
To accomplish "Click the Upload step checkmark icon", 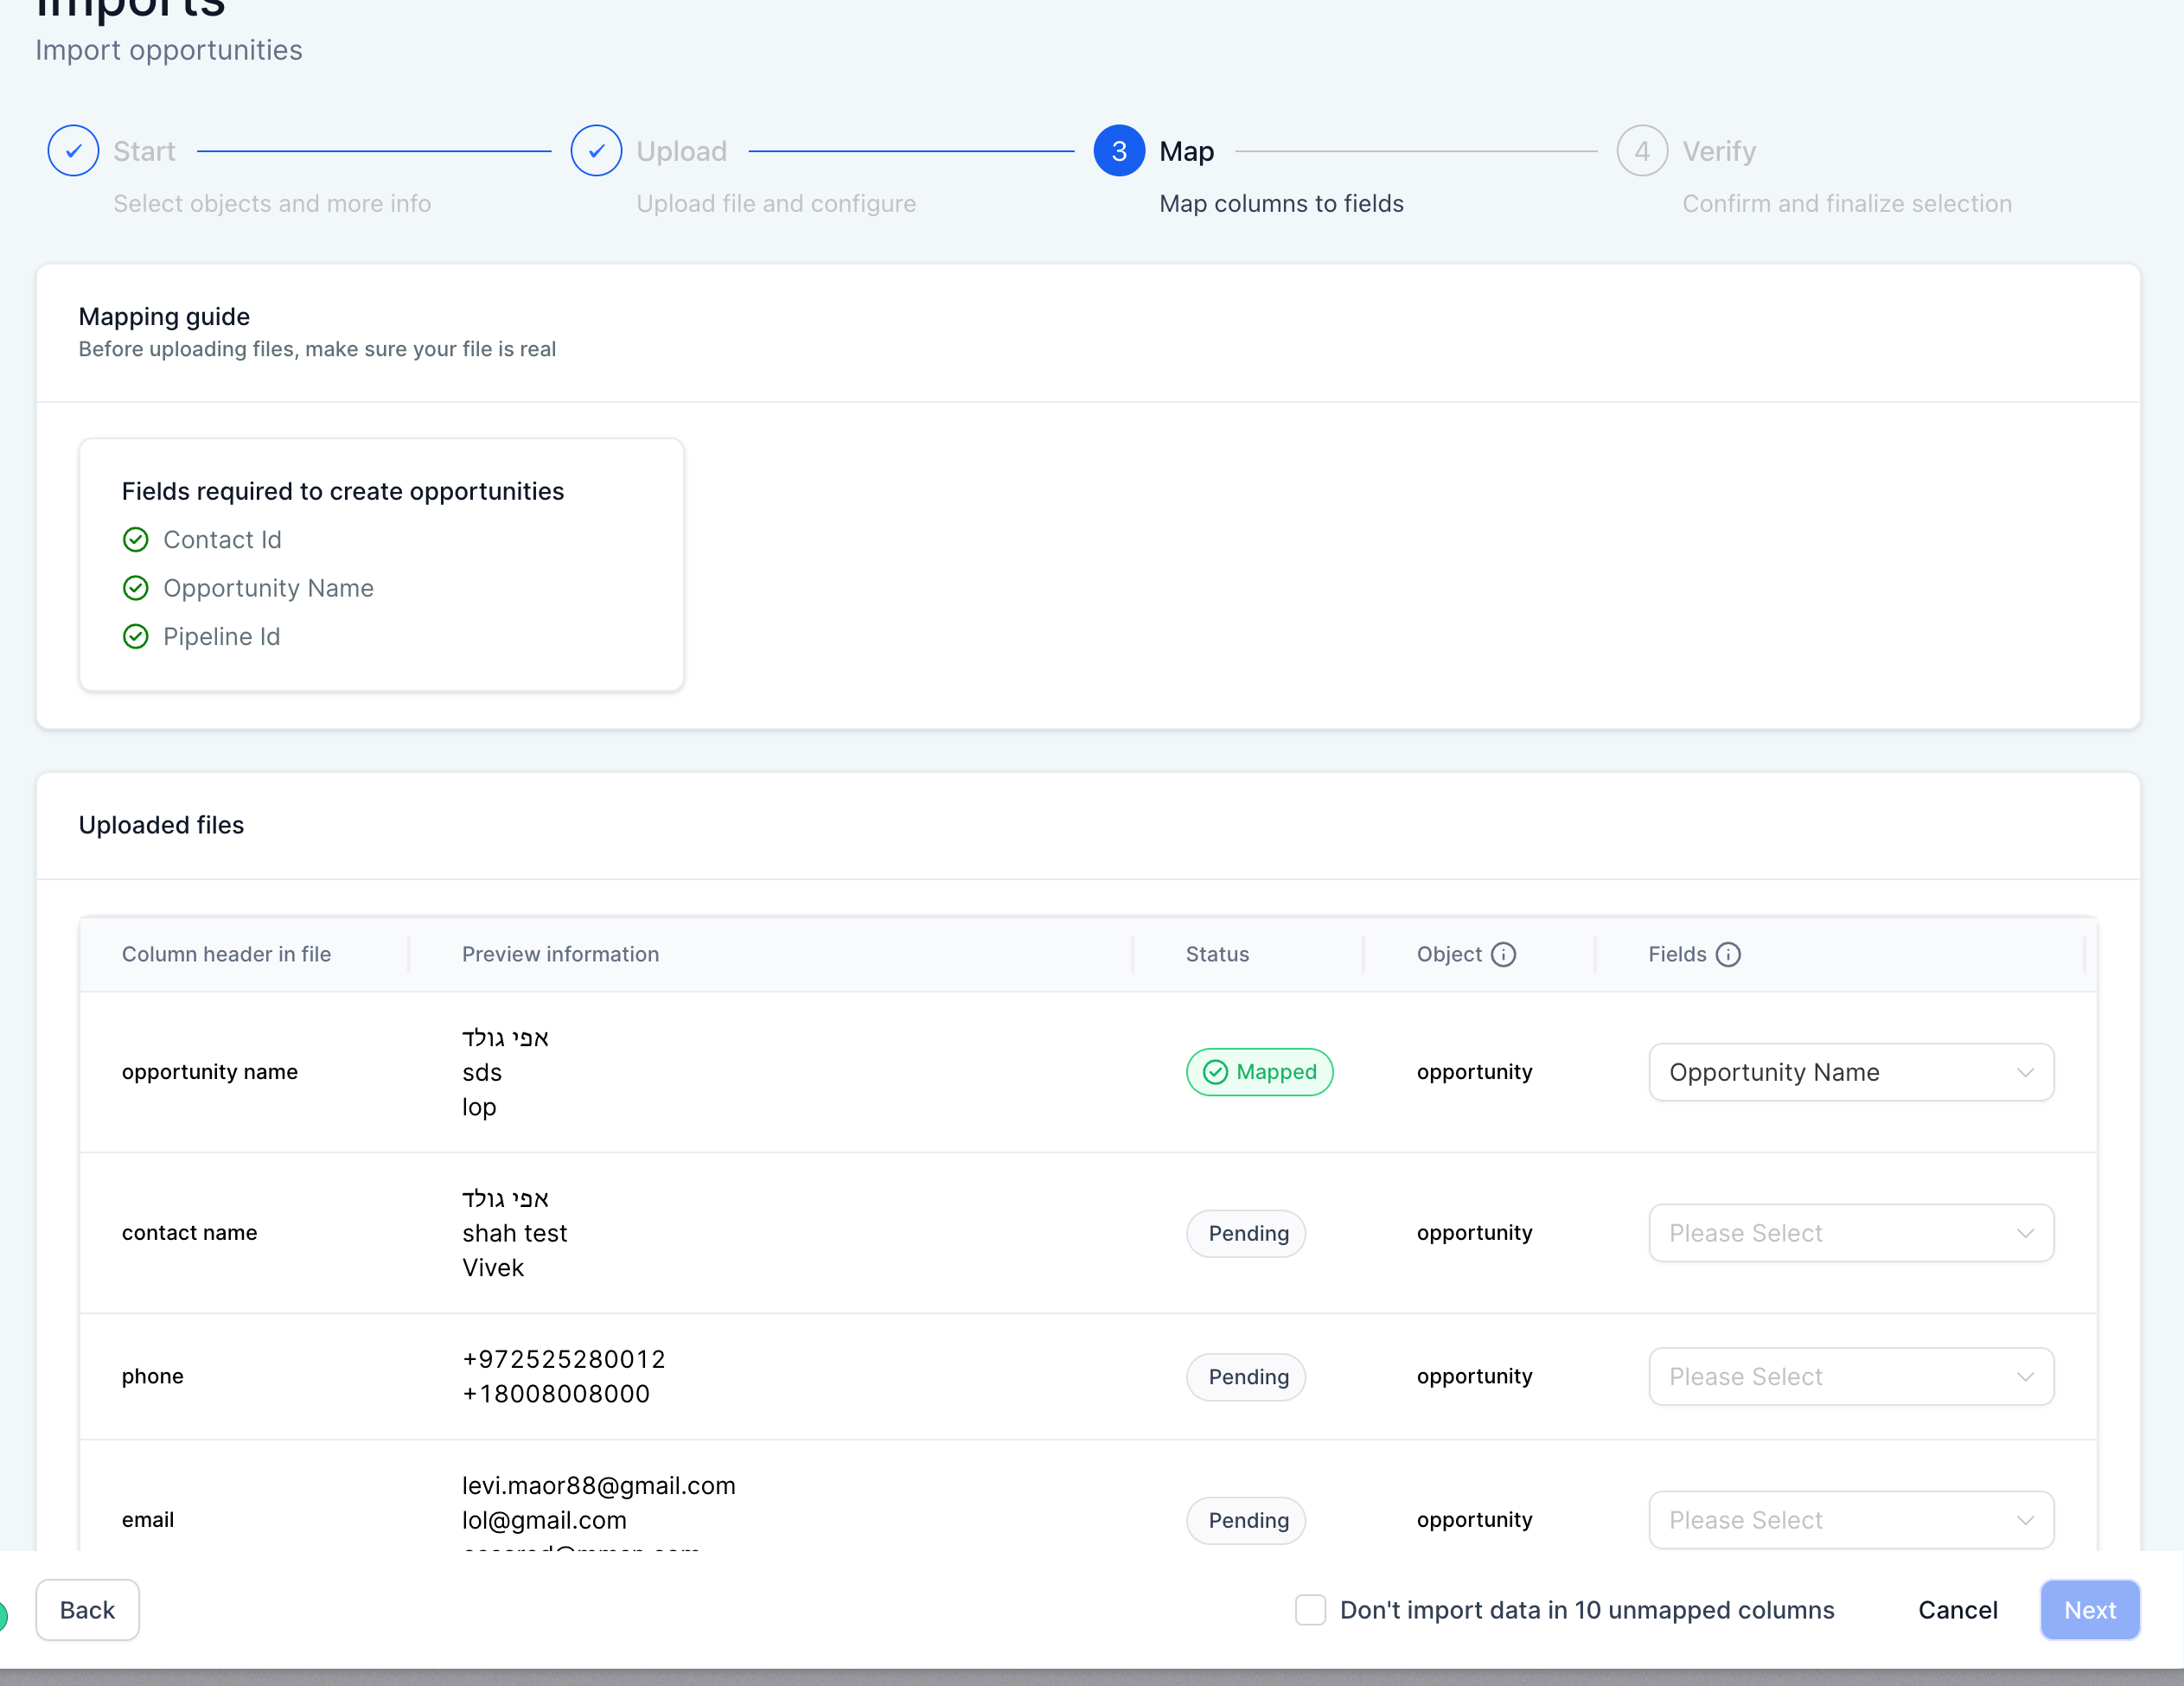I will tap(595, 150).
